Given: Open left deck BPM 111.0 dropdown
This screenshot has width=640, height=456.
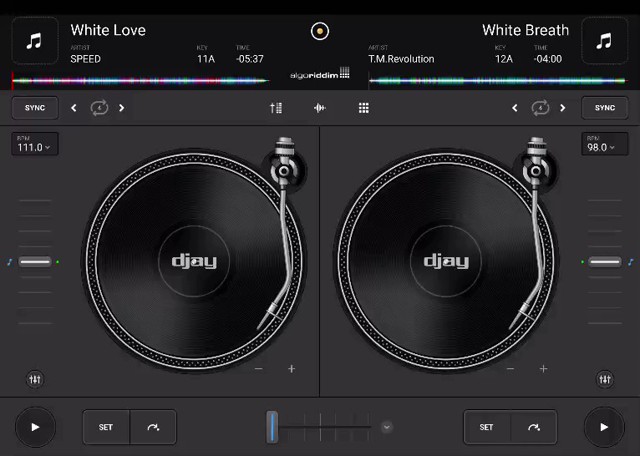Looking at the screenshot, I should (x=35, y=144).
